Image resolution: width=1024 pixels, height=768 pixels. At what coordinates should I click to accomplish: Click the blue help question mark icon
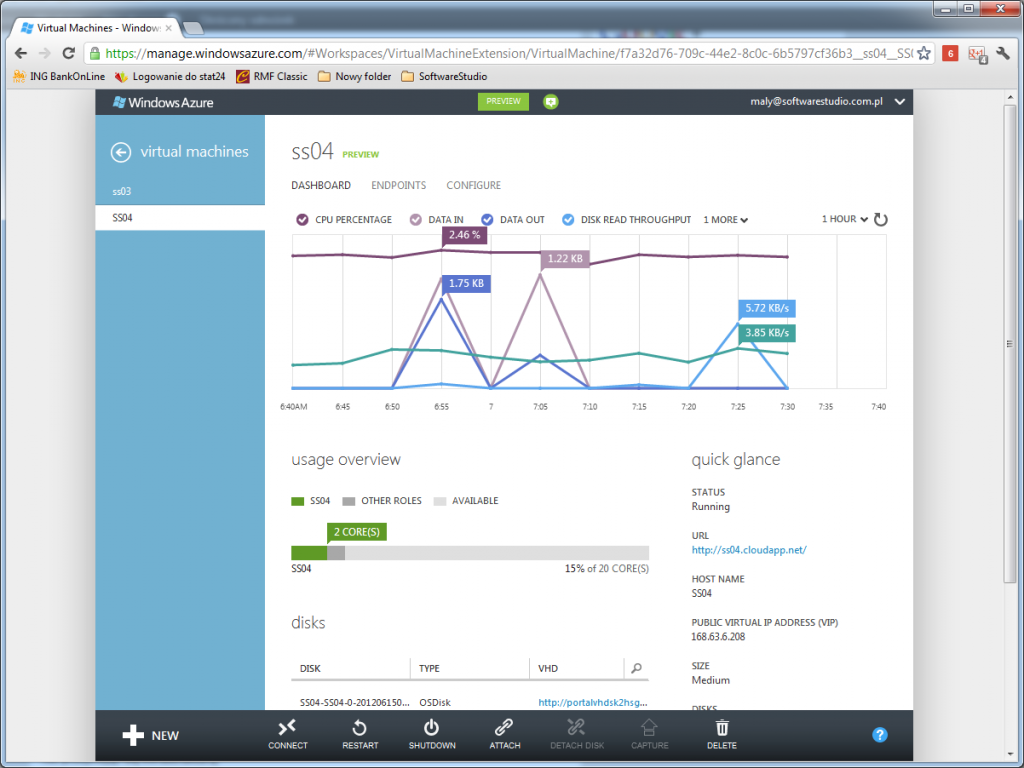[879, 735]
